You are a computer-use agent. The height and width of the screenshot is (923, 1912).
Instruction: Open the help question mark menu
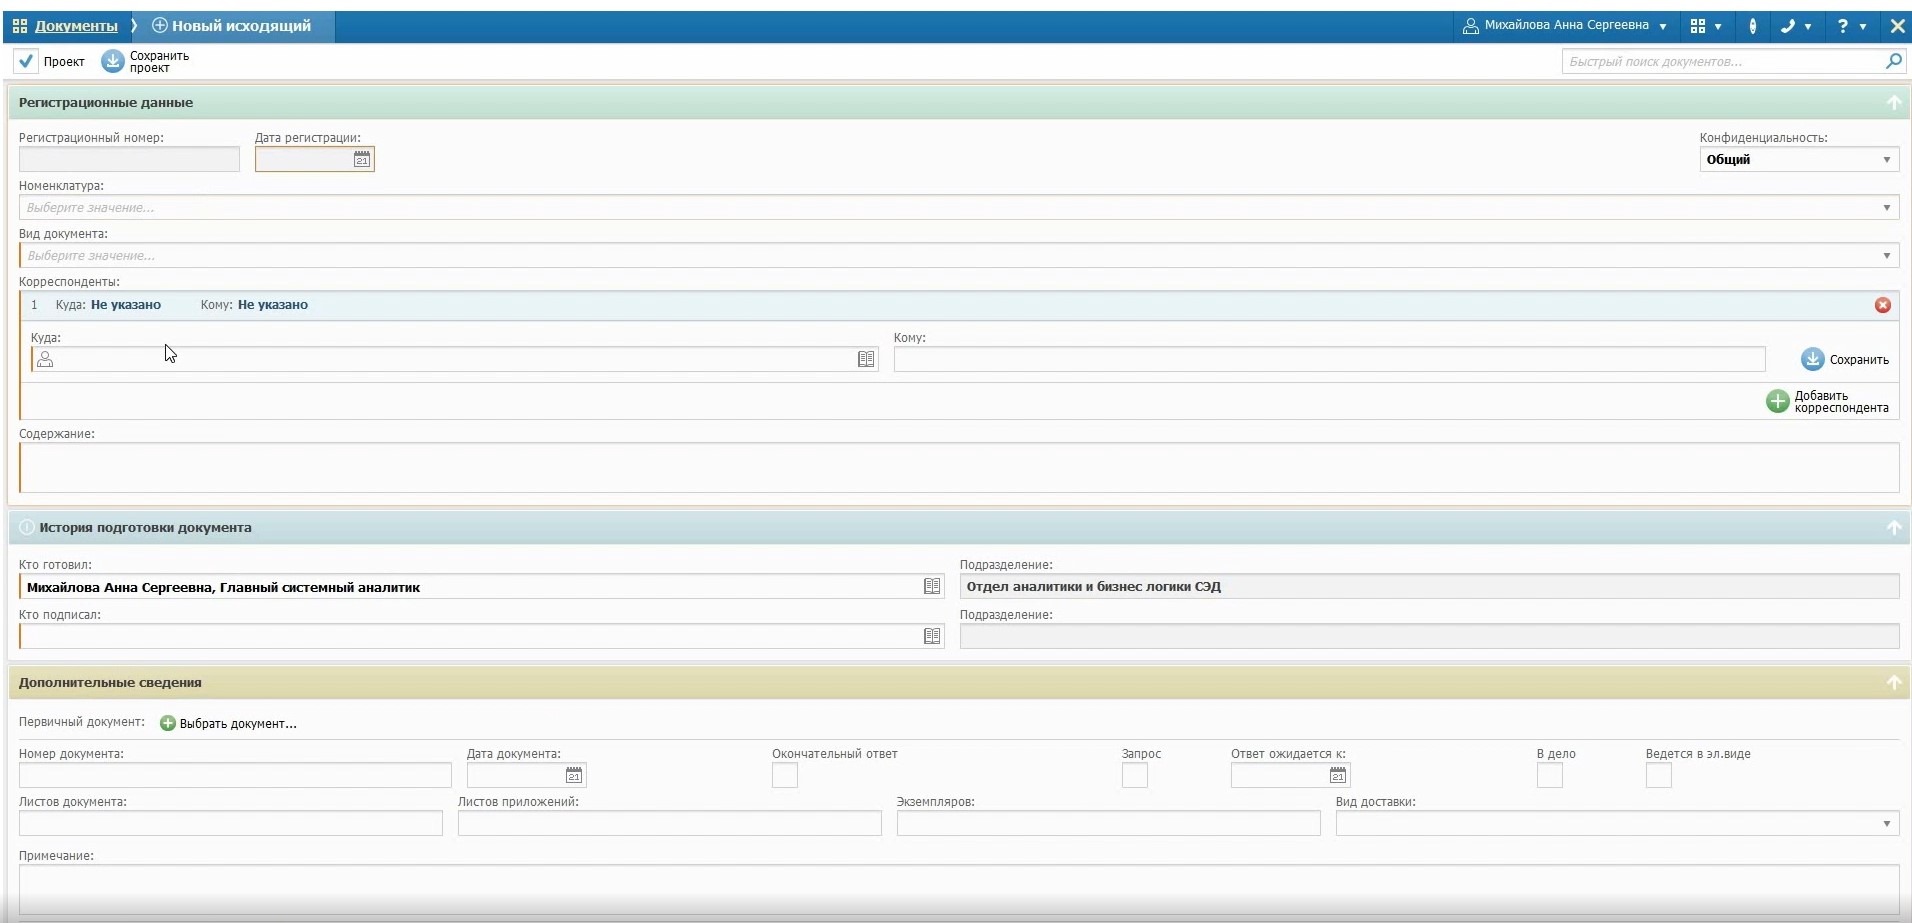tap(1851, 26)
